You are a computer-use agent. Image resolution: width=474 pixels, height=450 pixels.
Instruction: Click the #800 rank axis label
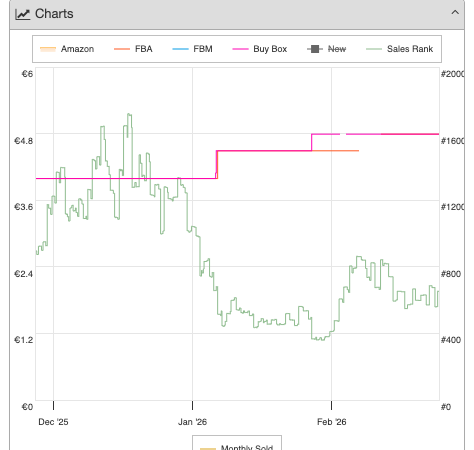point(451,274)
